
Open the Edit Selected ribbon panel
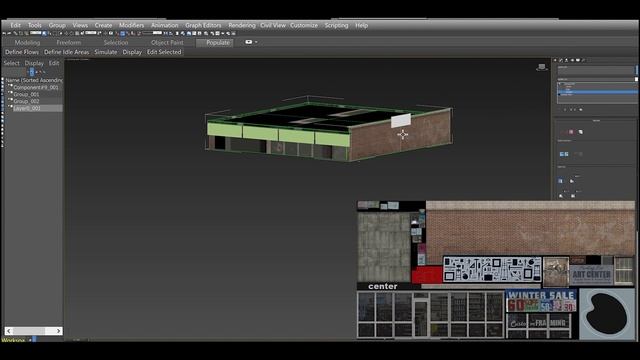164,52
